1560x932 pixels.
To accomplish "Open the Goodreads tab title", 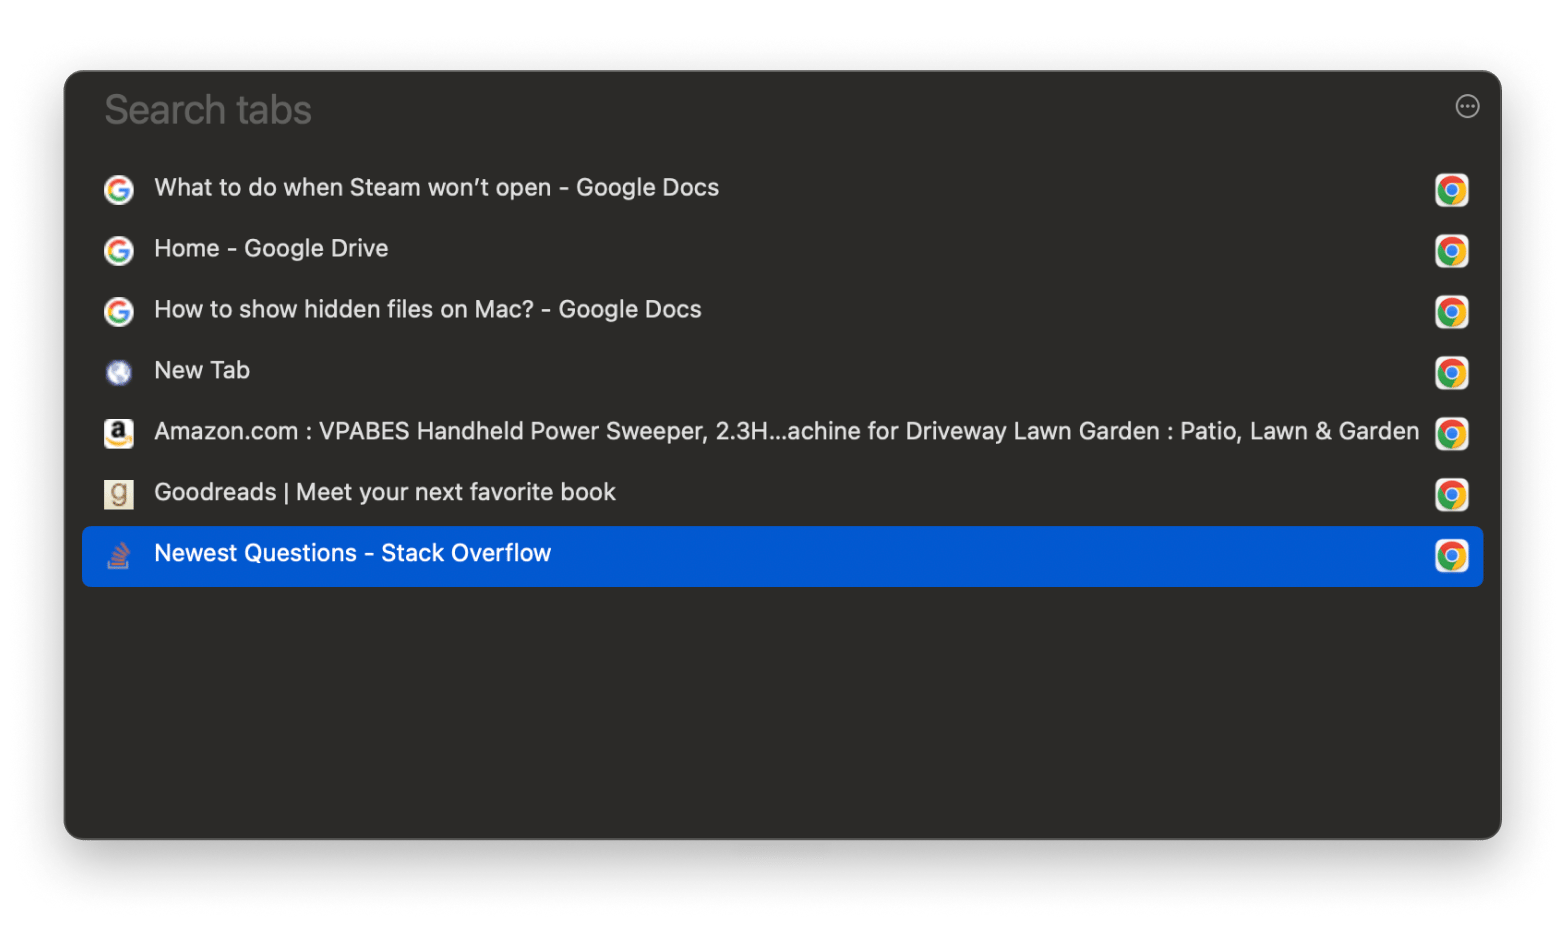I will pyautogui.click(x=384, y=493).
